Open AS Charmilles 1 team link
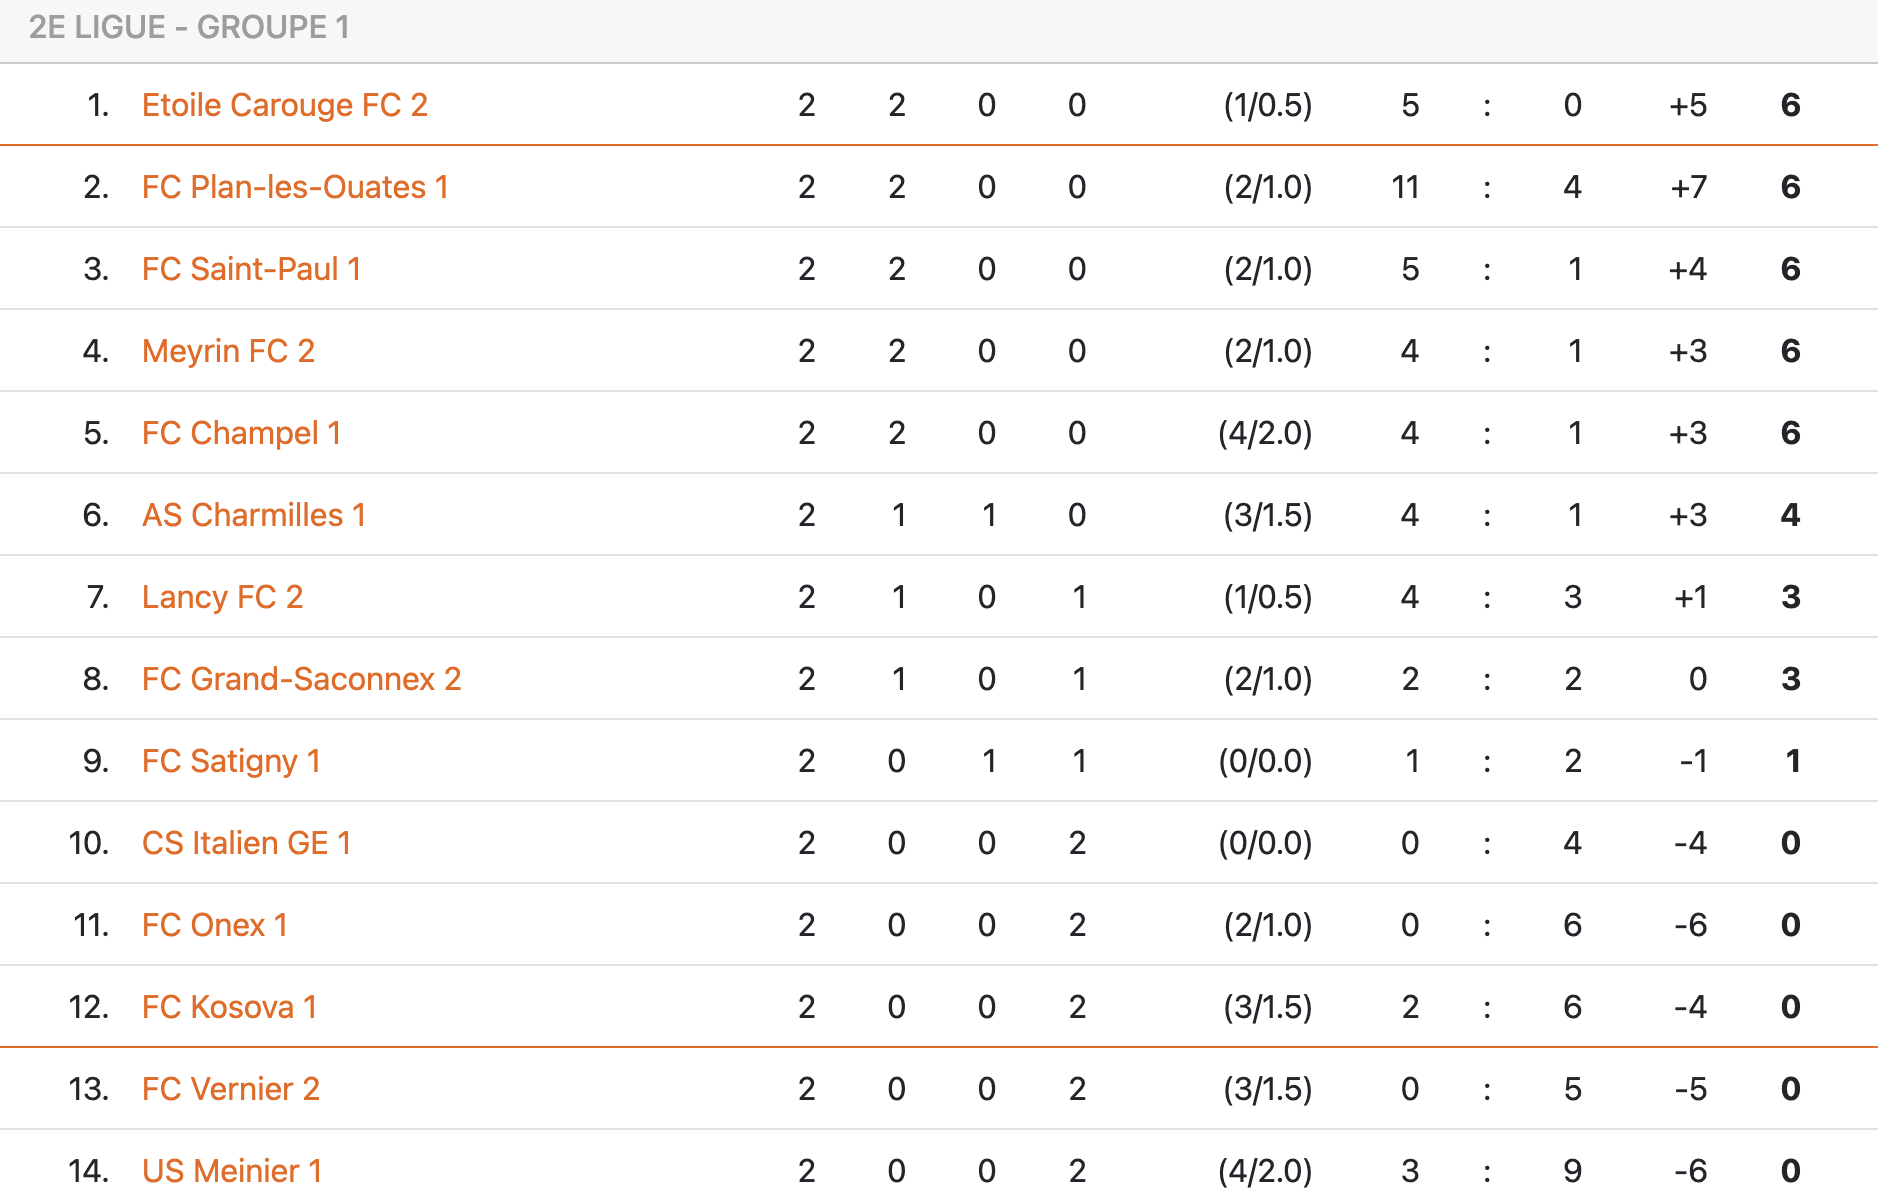The image size is (1878, 1204). point(254,515)
